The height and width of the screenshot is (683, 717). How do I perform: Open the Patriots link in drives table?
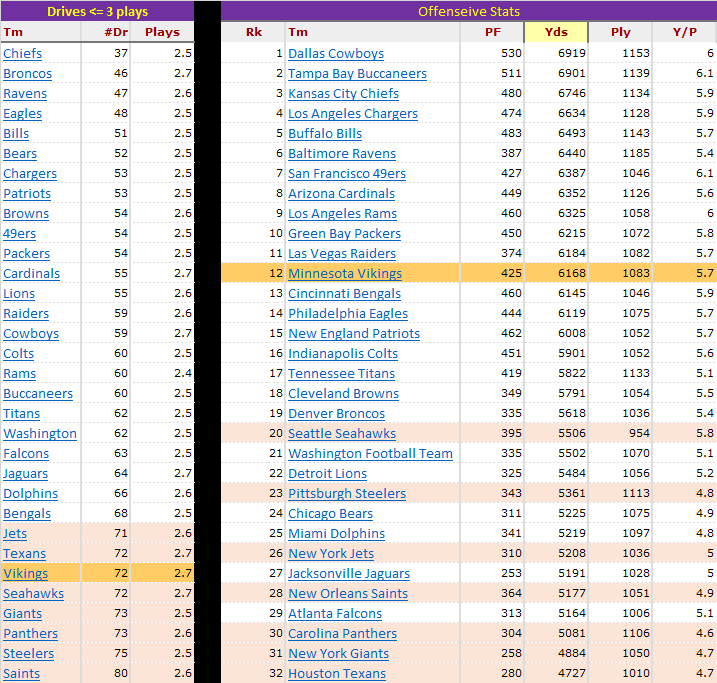pyautogui.click(x=27, y=194)
